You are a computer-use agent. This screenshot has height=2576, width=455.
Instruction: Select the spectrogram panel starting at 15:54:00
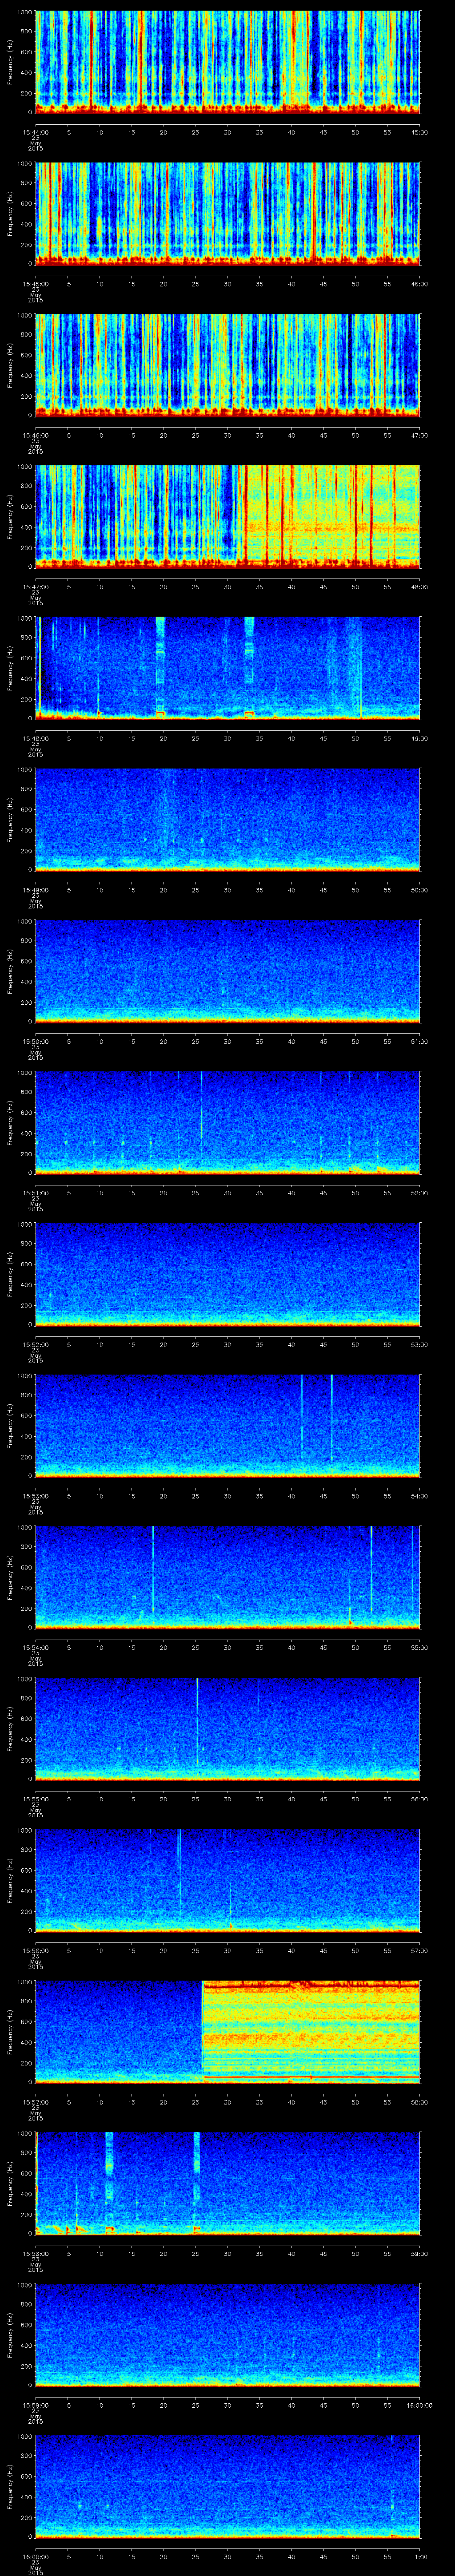coord(228,1577)
